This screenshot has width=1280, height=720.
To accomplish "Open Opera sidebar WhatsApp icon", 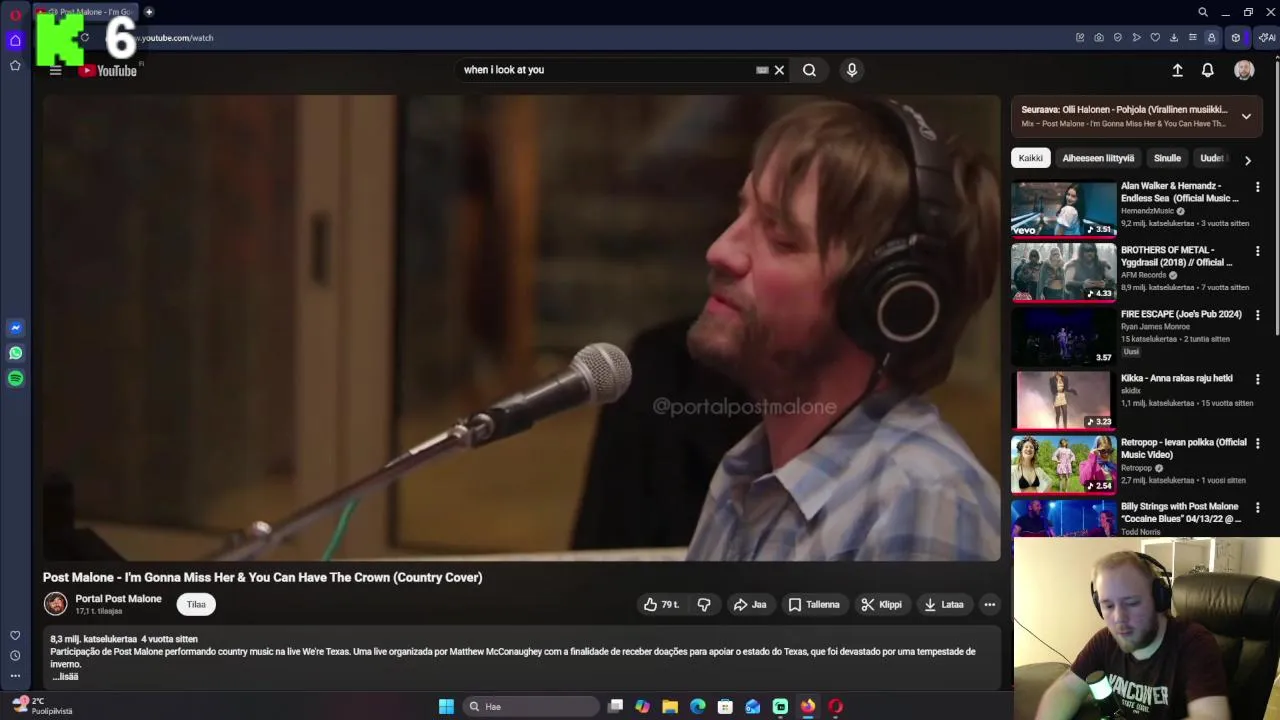I will point(15,353).
